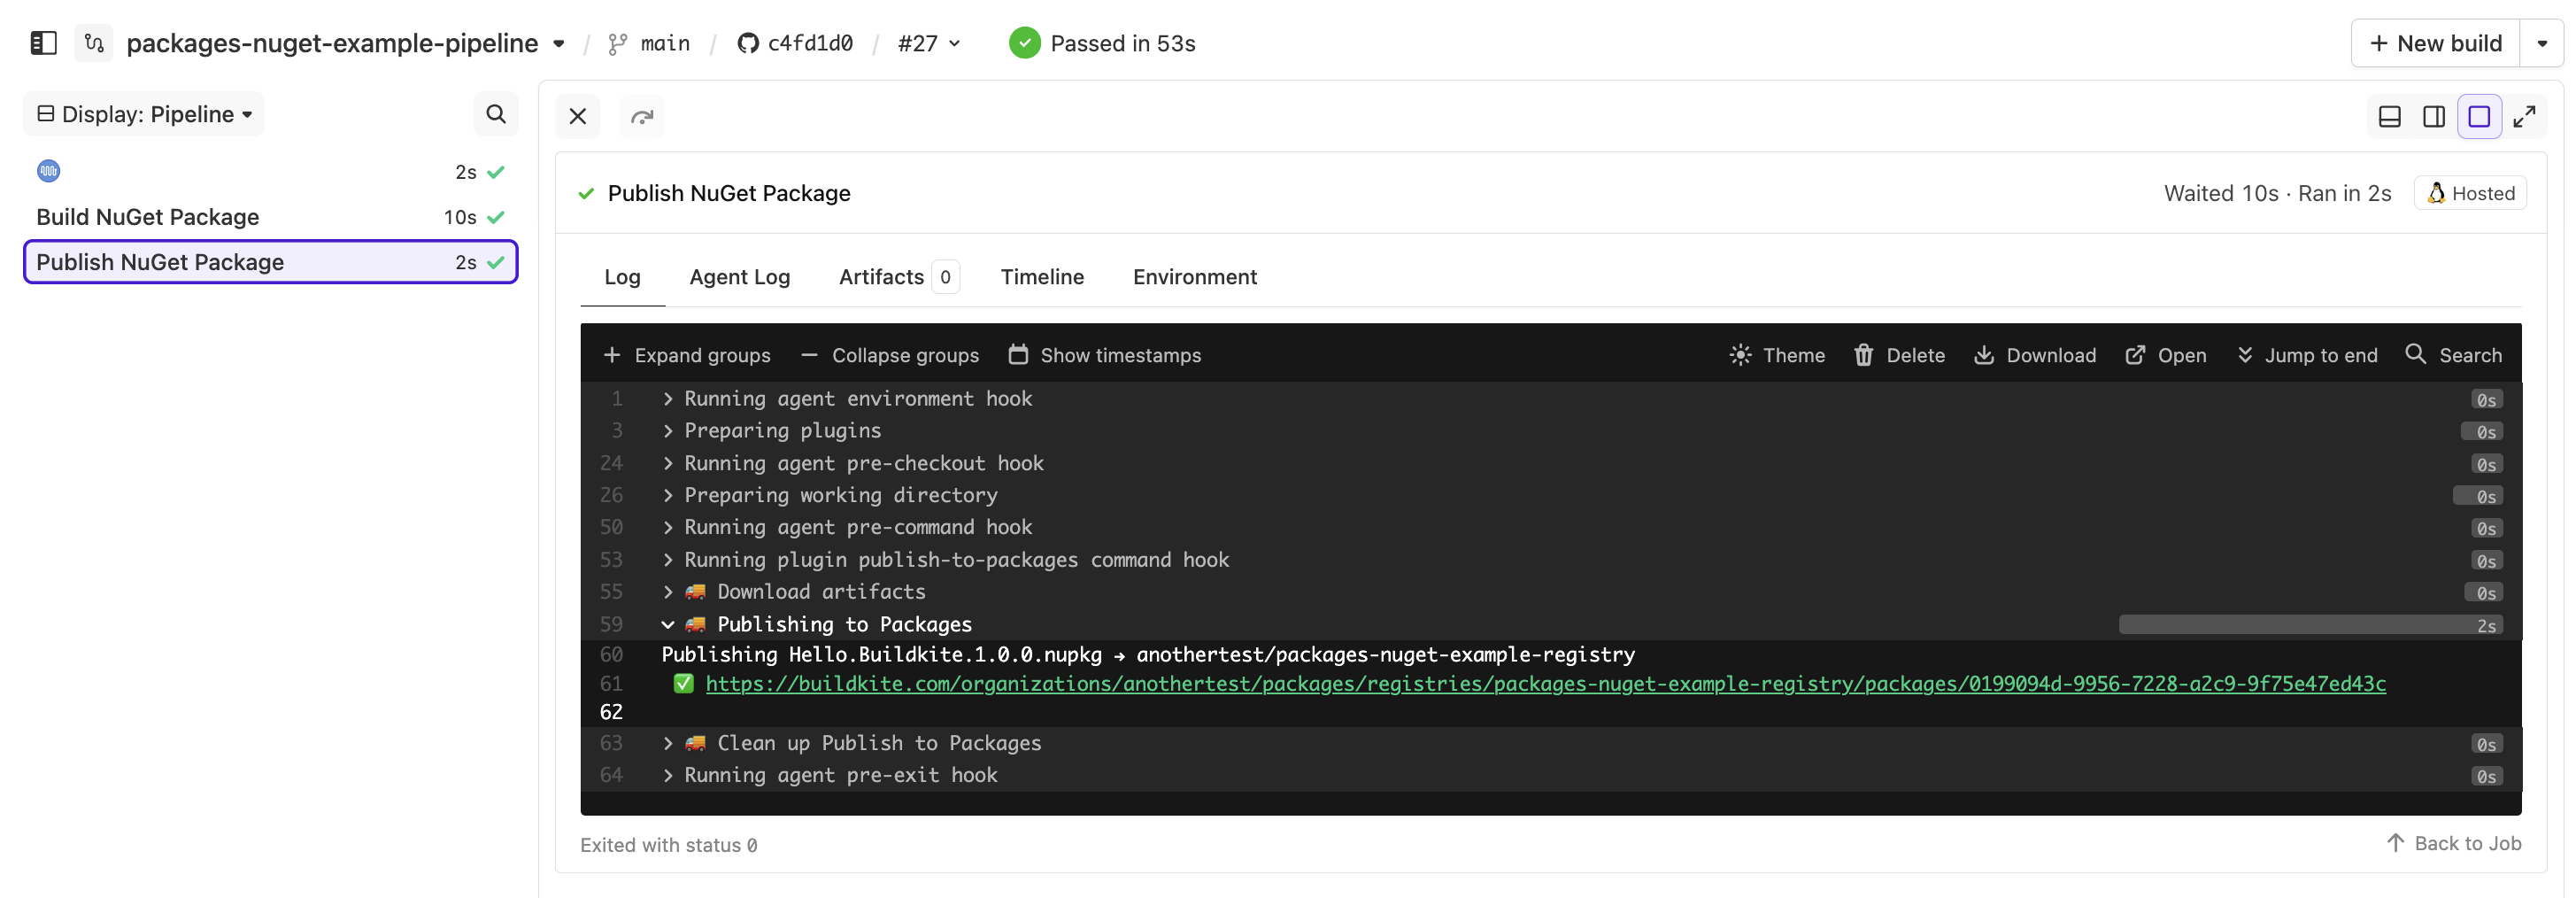Viewport: 2576px width, 898px height.
Task: Click the New build button
Action: (2435, 43)
